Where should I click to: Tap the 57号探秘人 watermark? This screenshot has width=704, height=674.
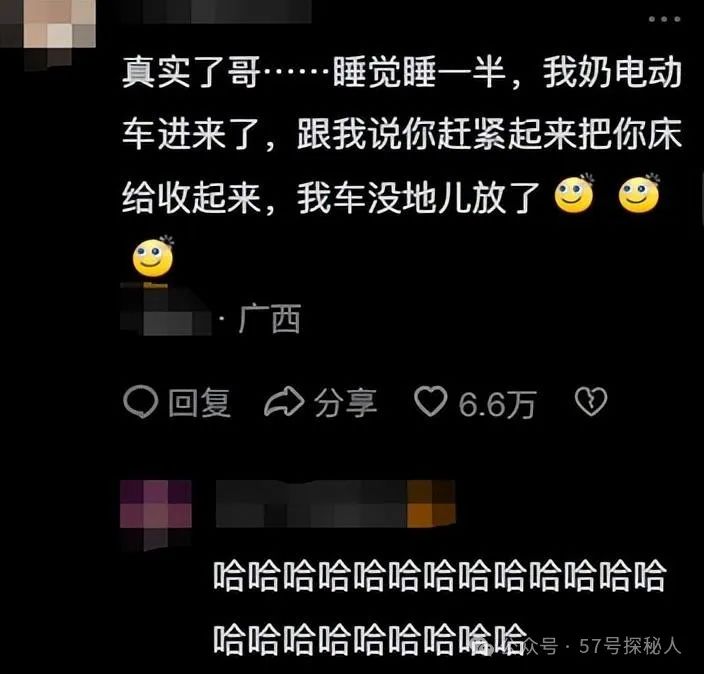(x=630, y=646)
